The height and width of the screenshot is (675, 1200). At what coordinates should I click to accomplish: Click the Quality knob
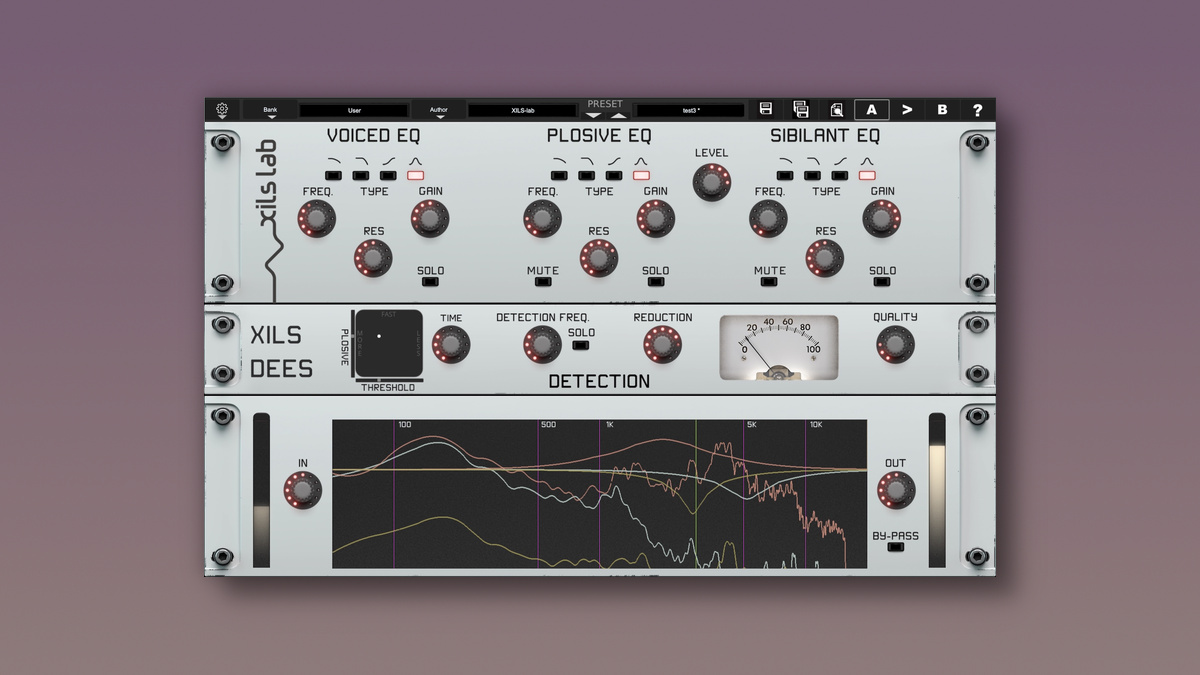pyautogui.click(x=895, y=345)
